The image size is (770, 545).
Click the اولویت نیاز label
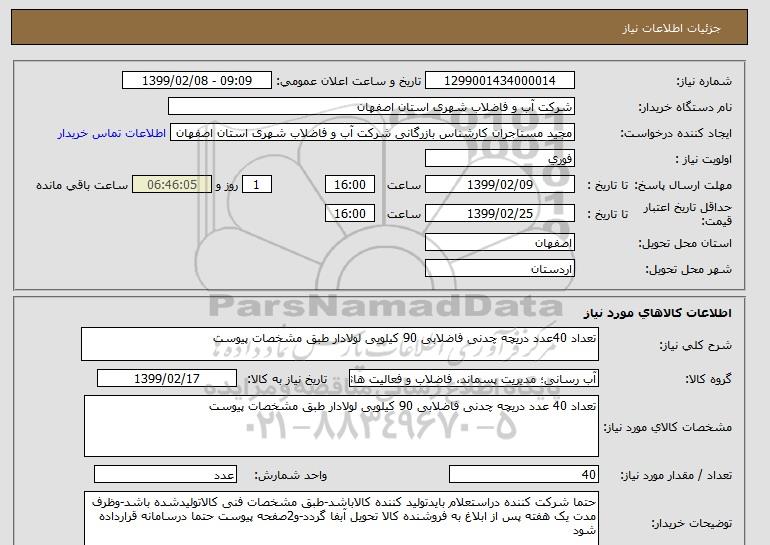704,159
